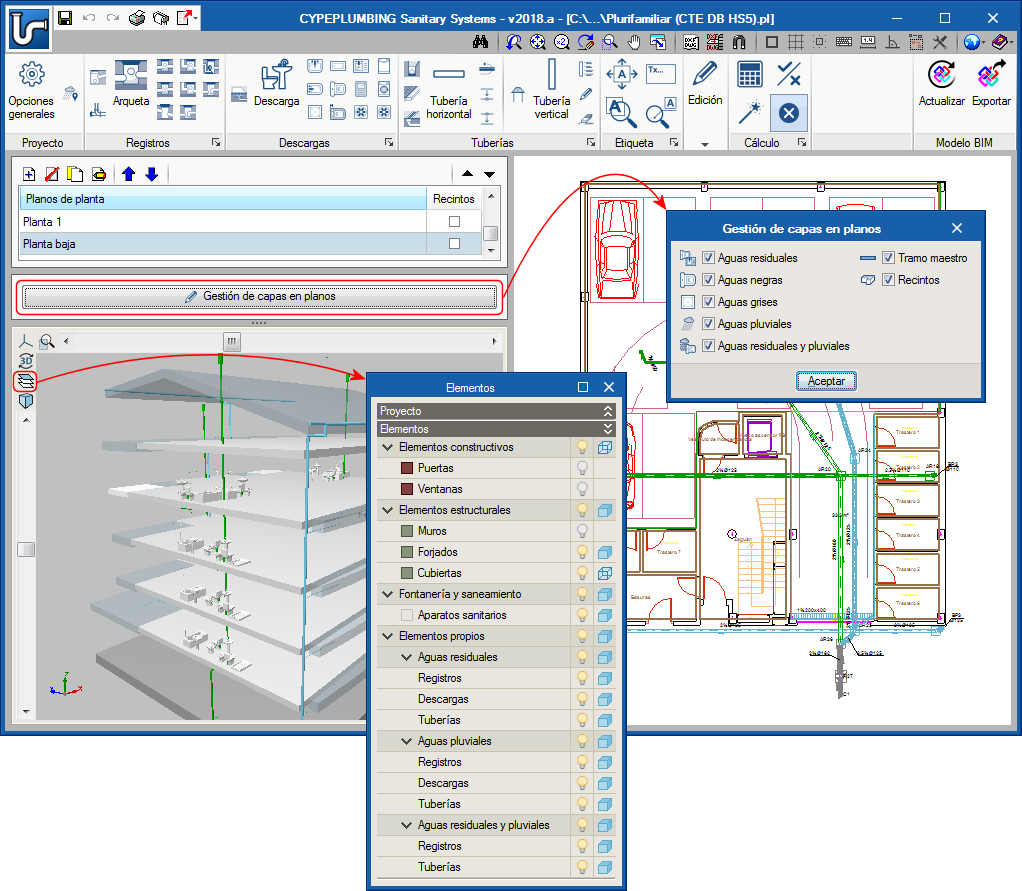Toggle wireframe mode for Cubiertas
The width and height of the screenshot is (1022, 891).
click(605, 573)
